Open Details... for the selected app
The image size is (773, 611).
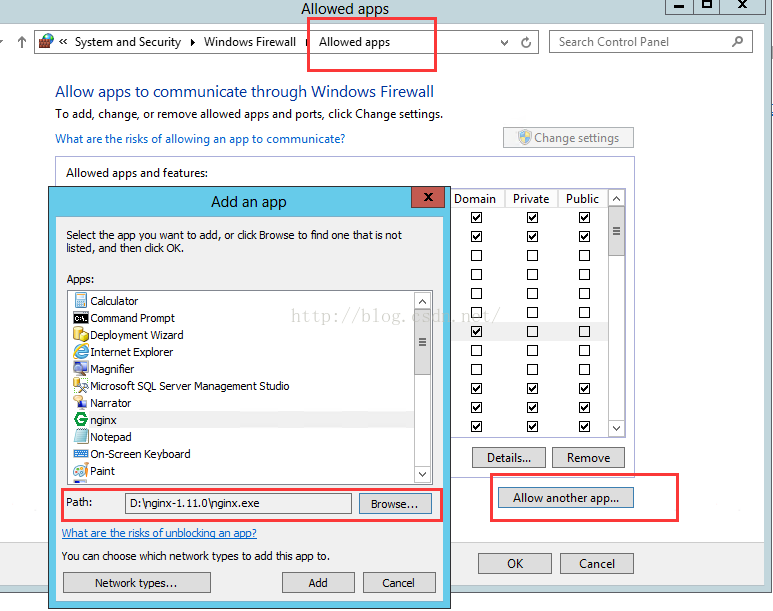click(509, 458)
